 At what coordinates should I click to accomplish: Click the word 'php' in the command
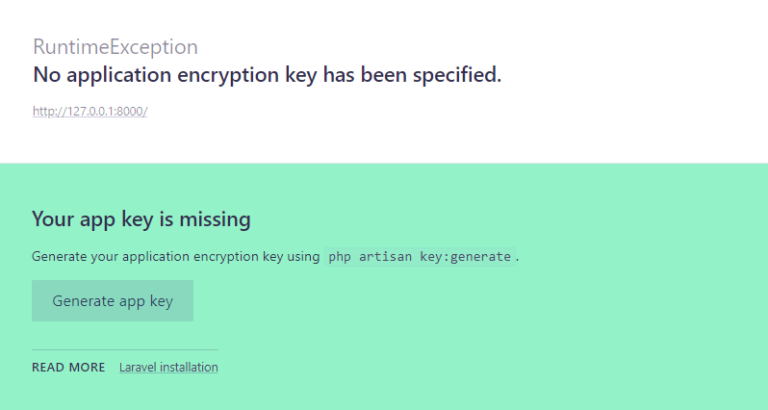(x=340, y=256)
